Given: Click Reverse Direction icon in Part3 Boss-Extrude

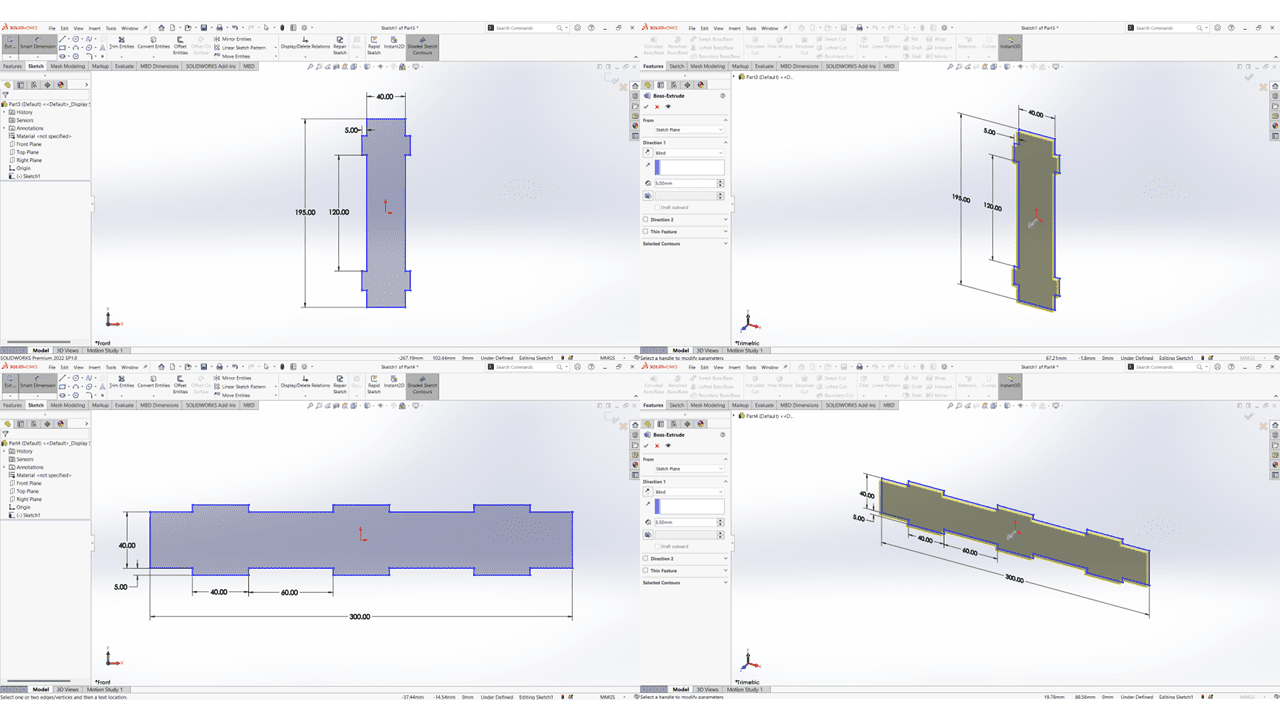Looking at the screenshot, I should coord(647,153).
